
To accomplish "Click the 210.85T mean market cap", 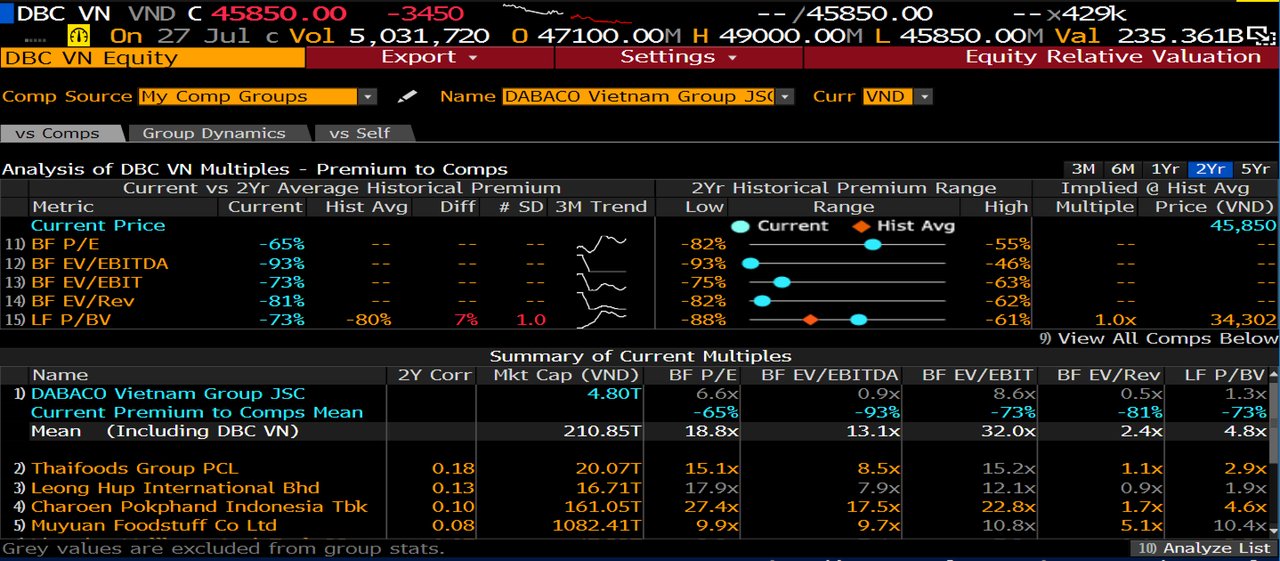I will pos(602,432).
